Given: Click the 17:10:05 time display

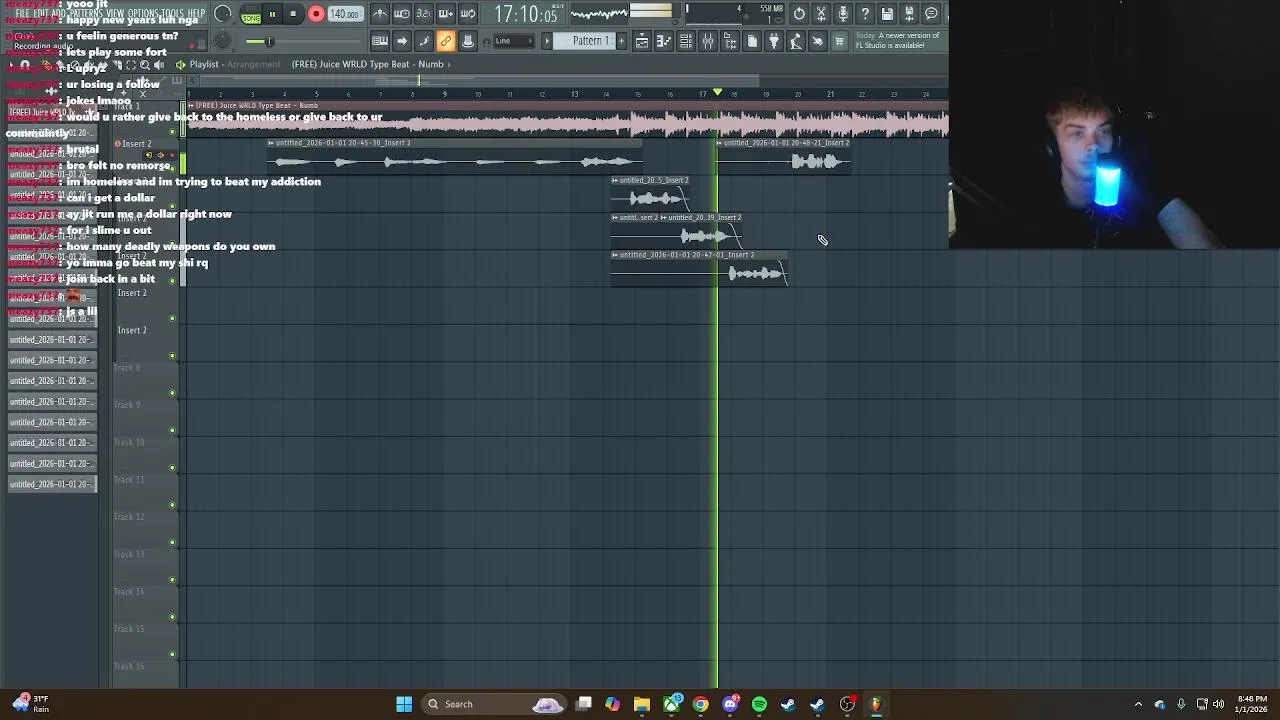Looking at the screenshot, I should click(525, 14).
